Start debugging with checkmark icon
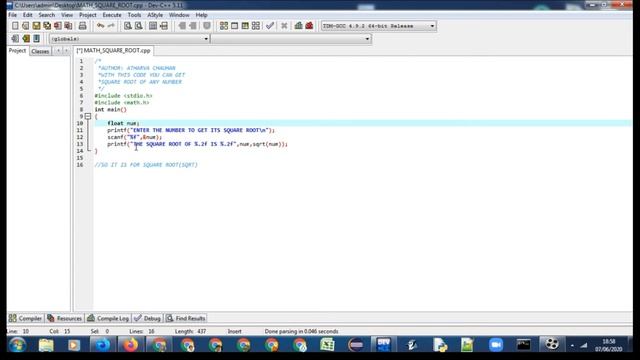Image resolution: width=640 pixels, height=360 pixels. click(x=270, y=26)
